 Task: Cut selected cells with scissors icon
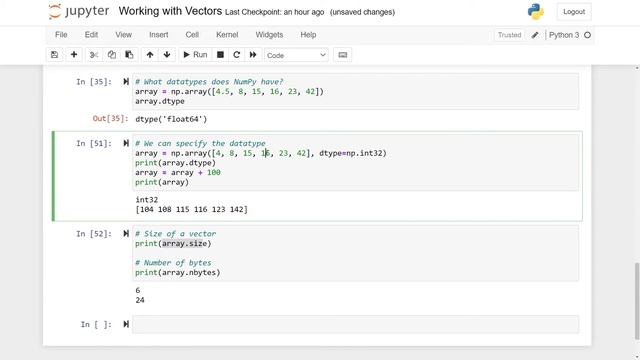[x=94, y=55]
